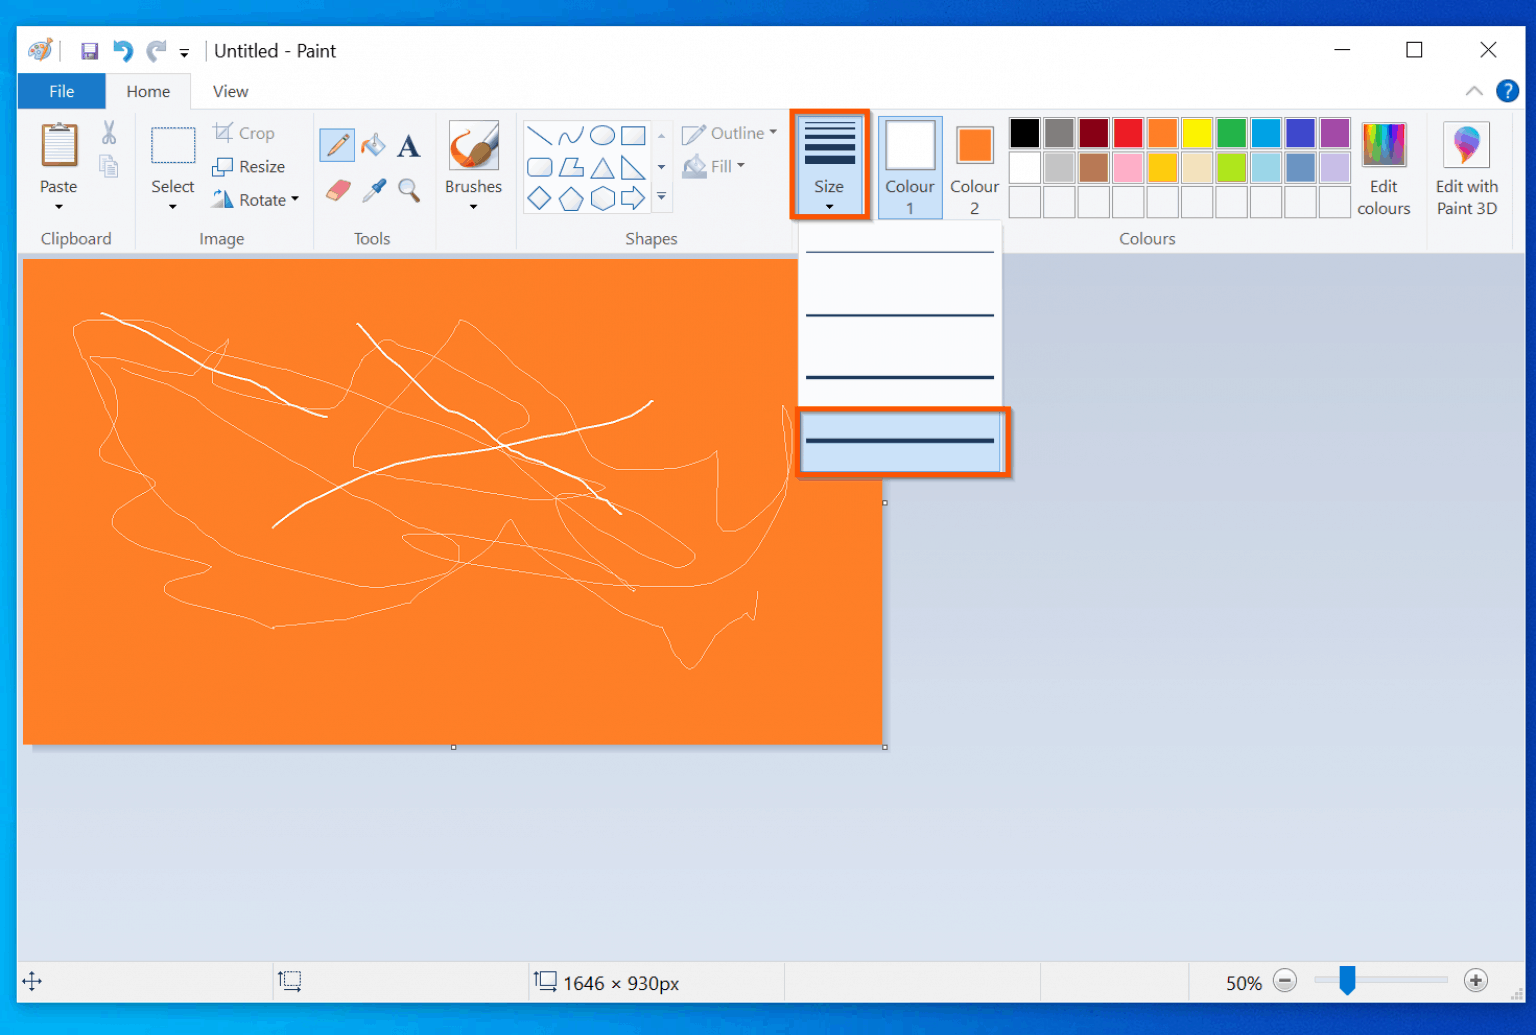This screenshot has width=1536, height=1035.
Task: Choose the five-point star shape
Action: click(661, 197)
